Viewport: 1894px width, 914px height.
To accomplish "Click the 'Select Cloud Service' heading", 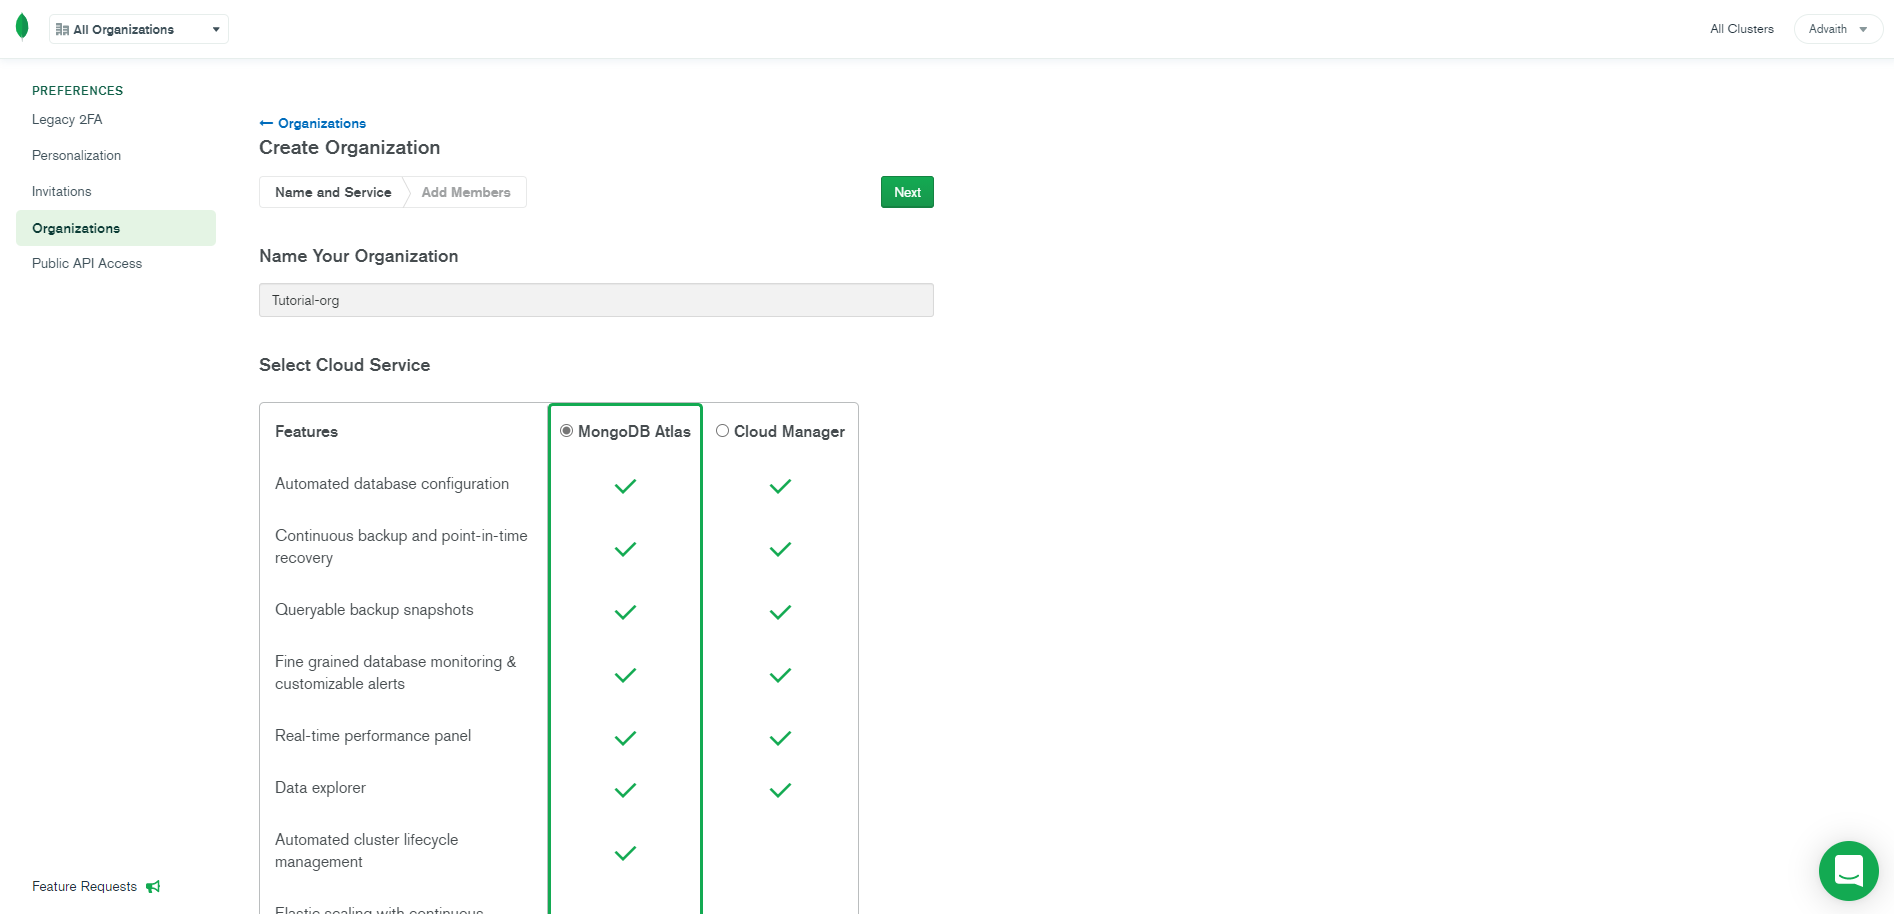I will coord(344,365).
